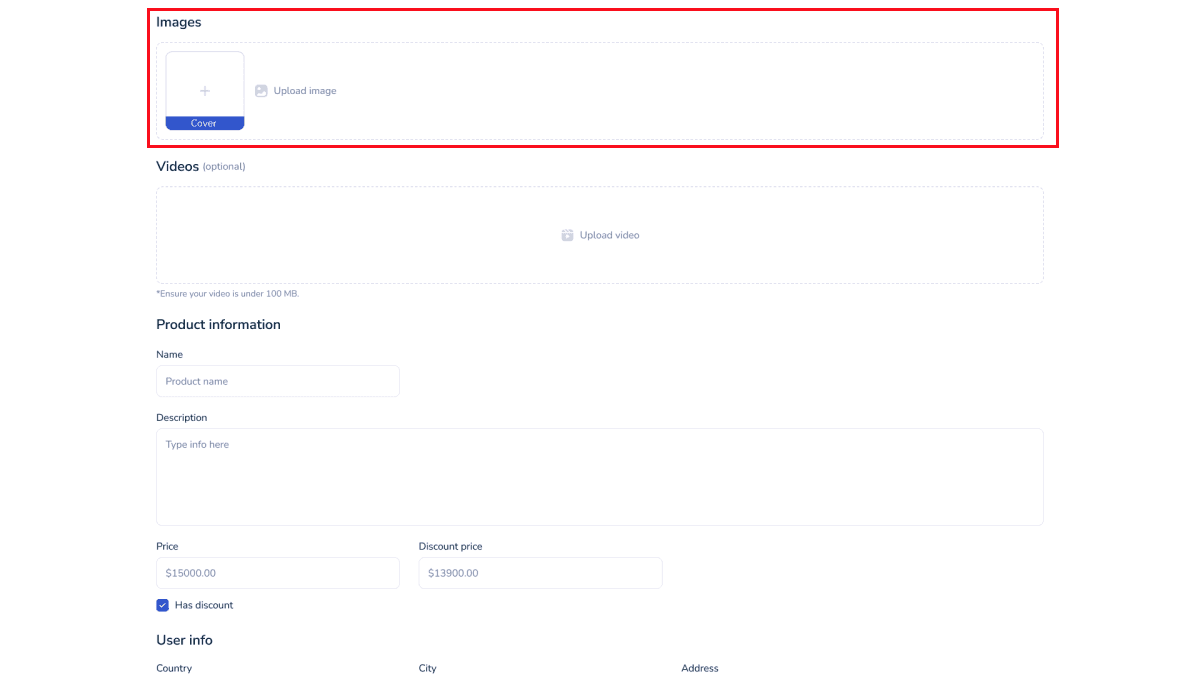The width and height of the screenshot is (1200, 675).
Task: Select the Price input field
Action: tap(277, 573)
